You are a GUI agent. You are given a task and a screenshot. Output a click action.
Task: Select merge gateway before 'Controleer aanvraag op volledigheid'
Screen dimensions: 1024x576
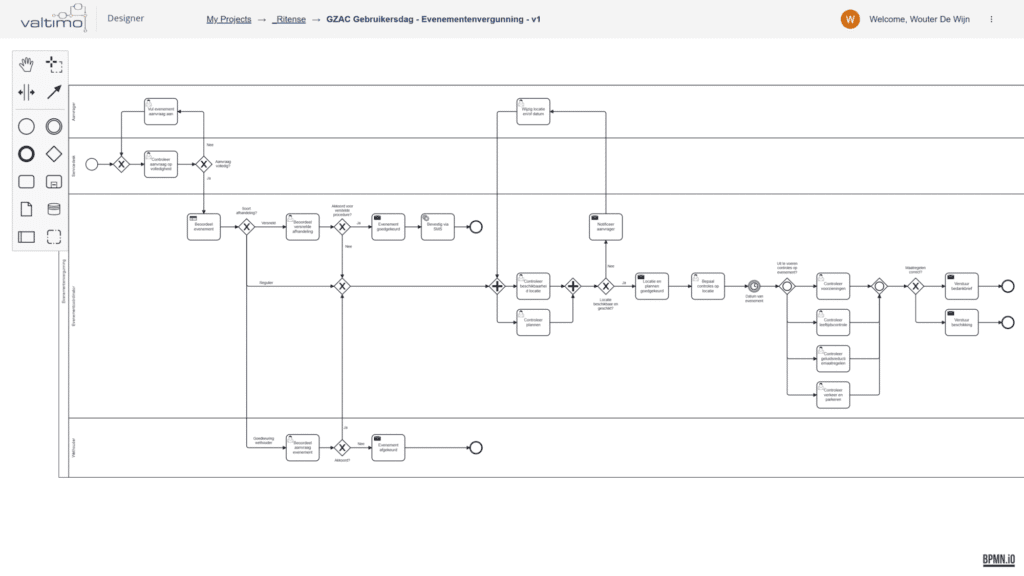click(121, 164)
